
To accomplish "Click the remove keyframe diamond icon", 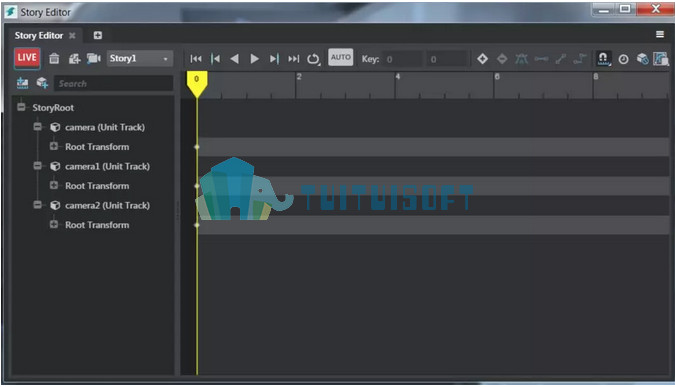I will 502,59.
